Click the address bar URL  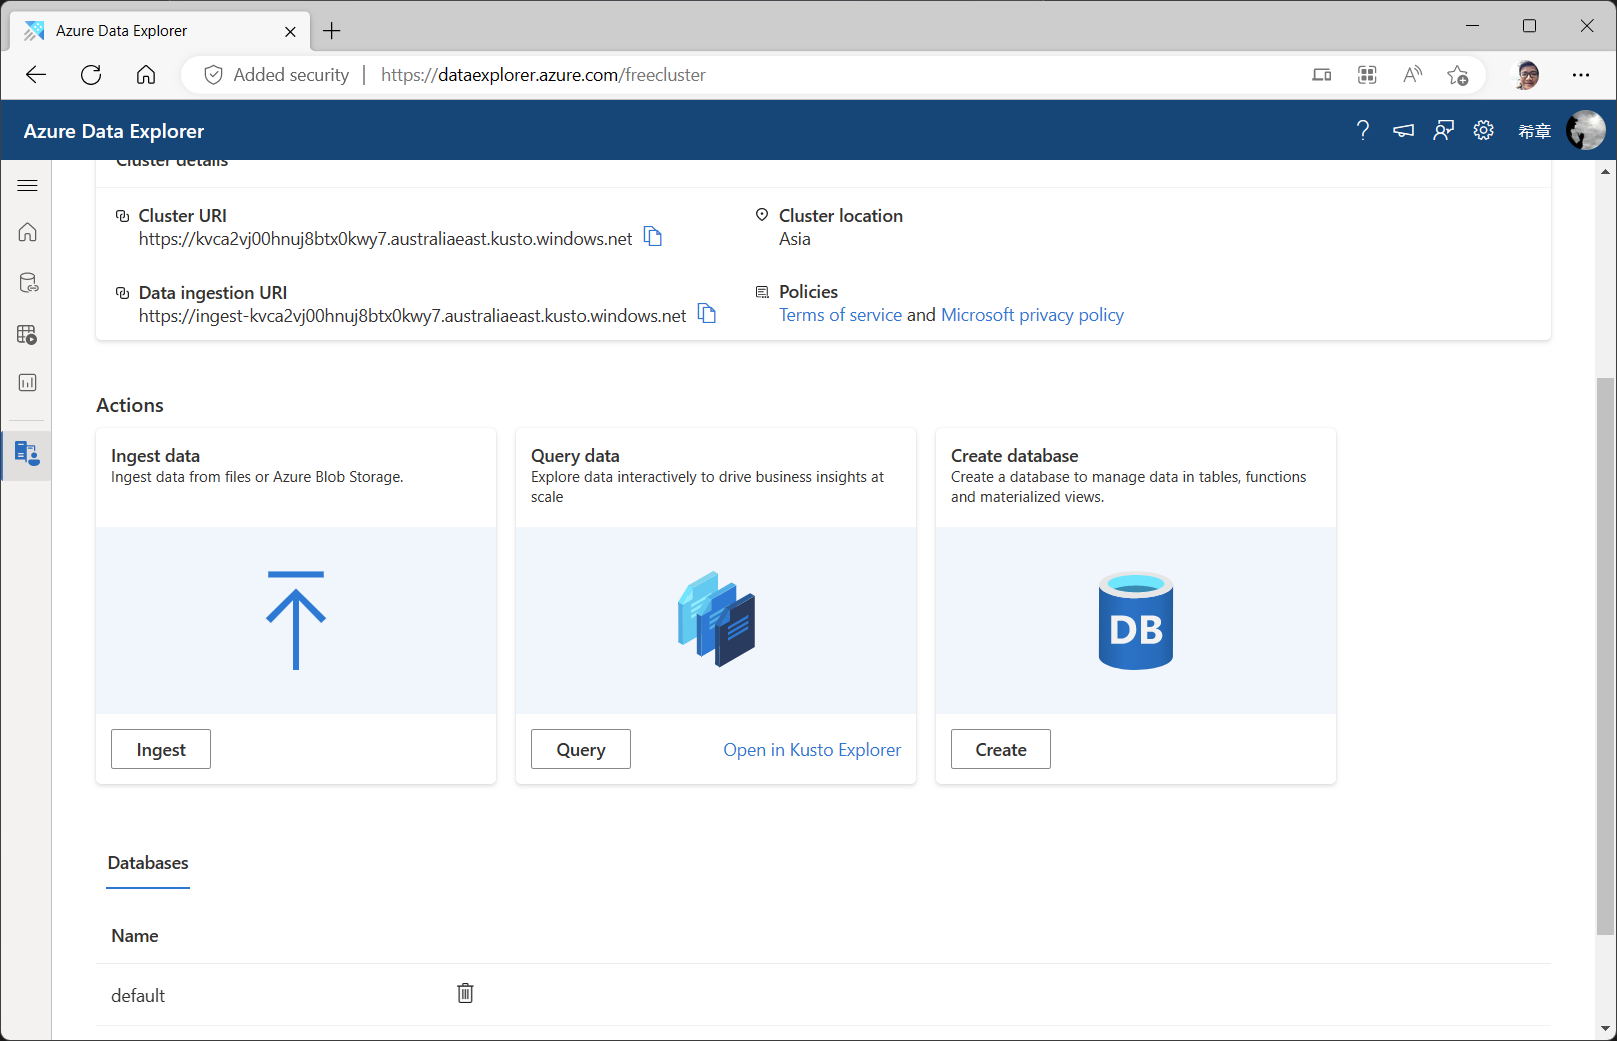click(543, 75)
